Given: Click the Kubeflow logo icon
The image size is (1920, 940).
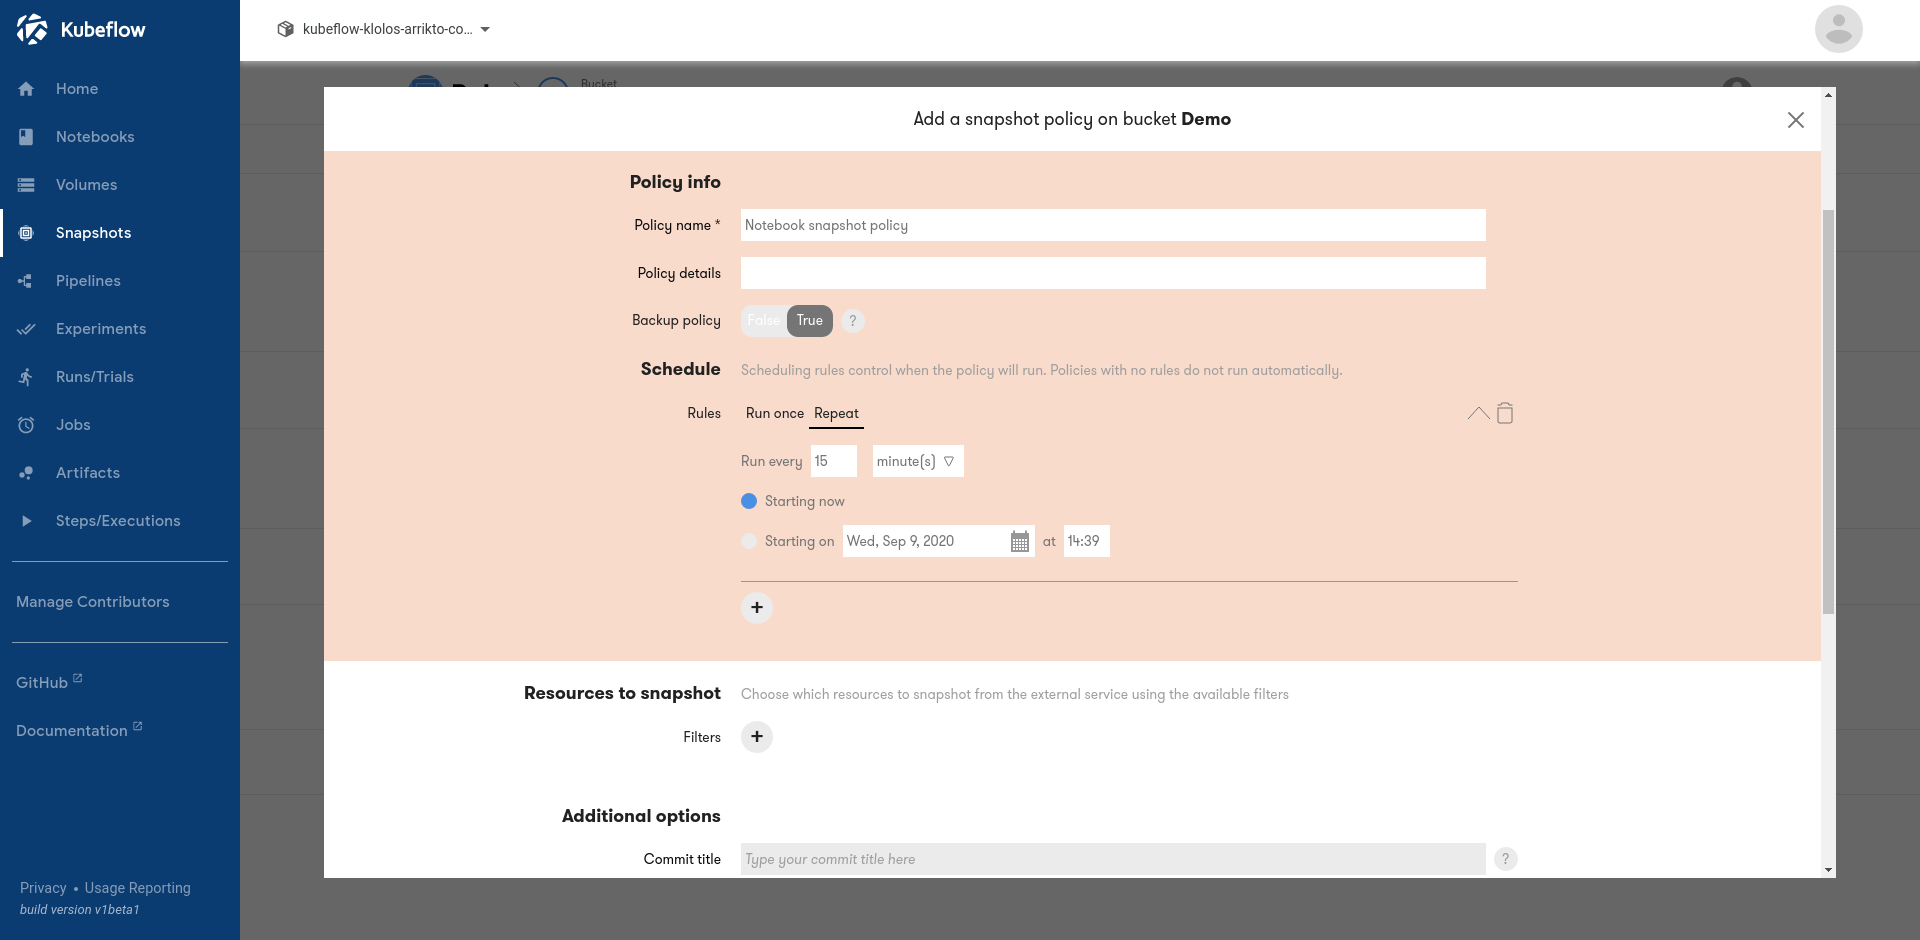Looking at the screenshot, I should 32,29.
